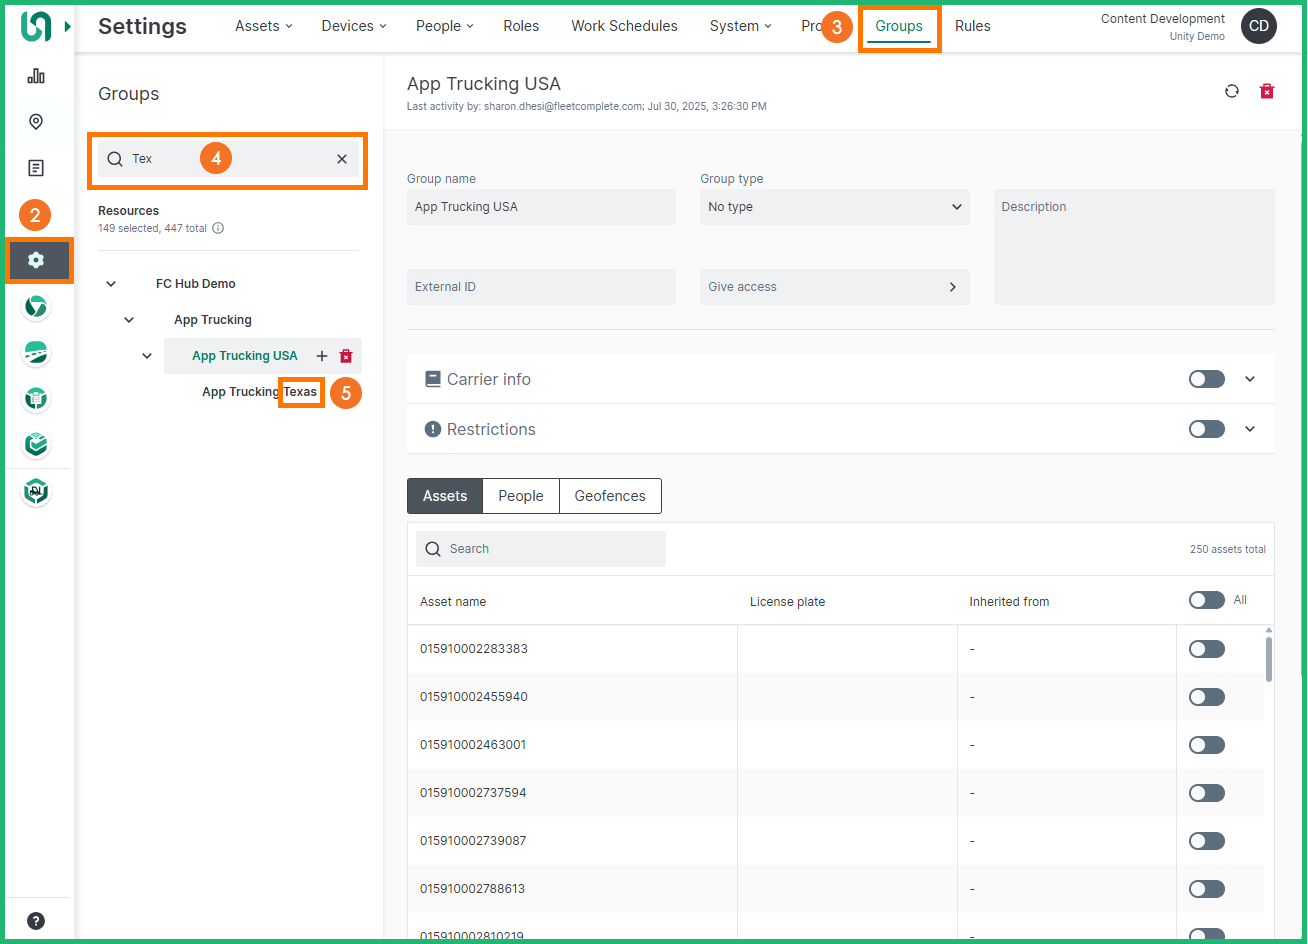Enable the Restrictions toggle
1308x944 pixels.
pyautogui.click(x=1206, y=429)
